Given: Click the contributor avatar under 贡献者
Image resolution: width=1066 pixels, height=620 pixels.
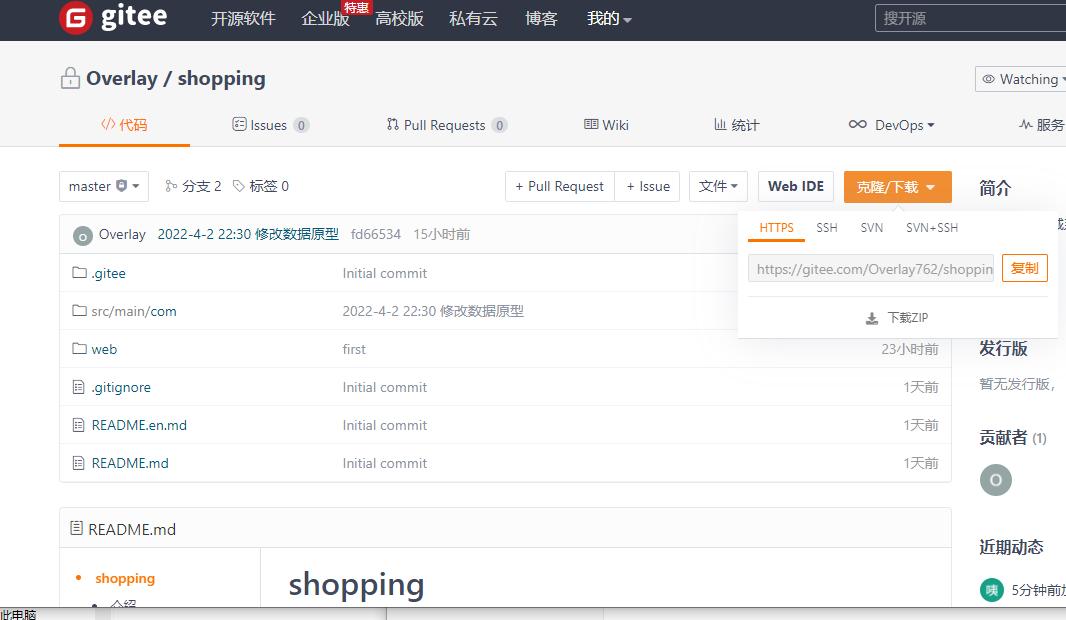Looking at the screenshot, I should coord(996,480).
